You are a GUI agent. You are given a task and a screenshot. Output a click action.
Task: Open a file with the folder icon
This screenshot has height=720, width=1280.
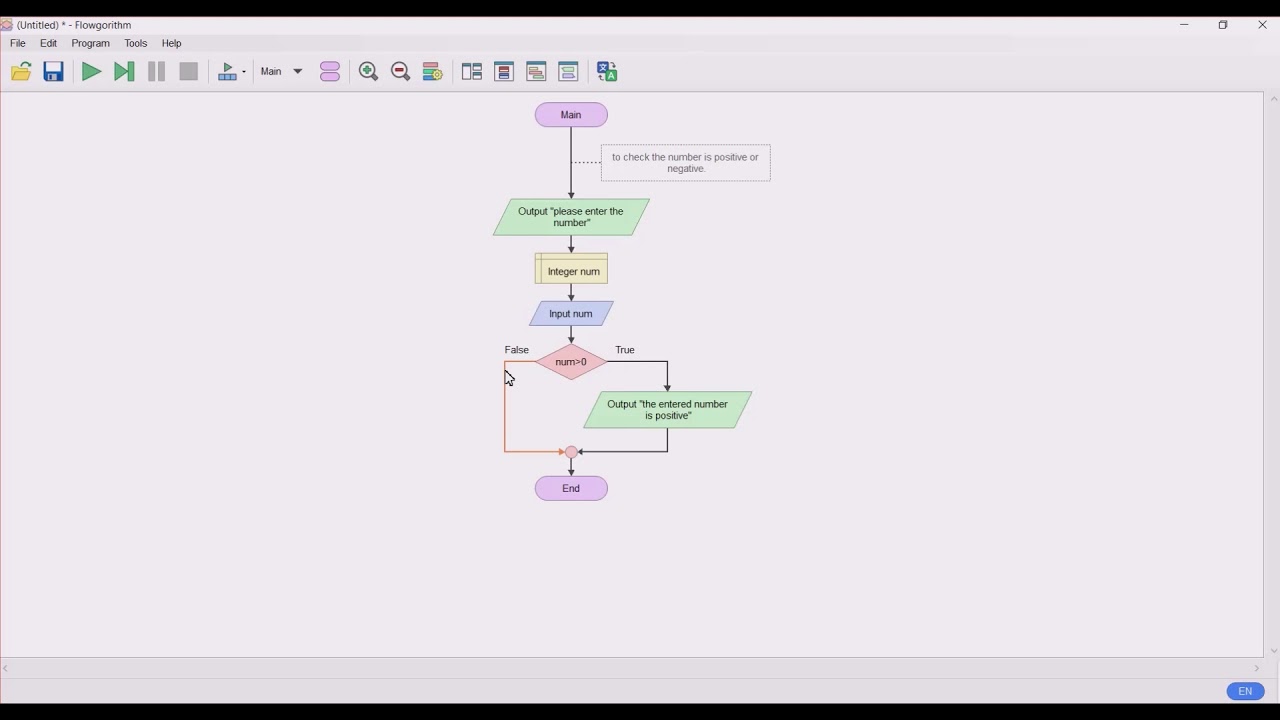[21, 71]
